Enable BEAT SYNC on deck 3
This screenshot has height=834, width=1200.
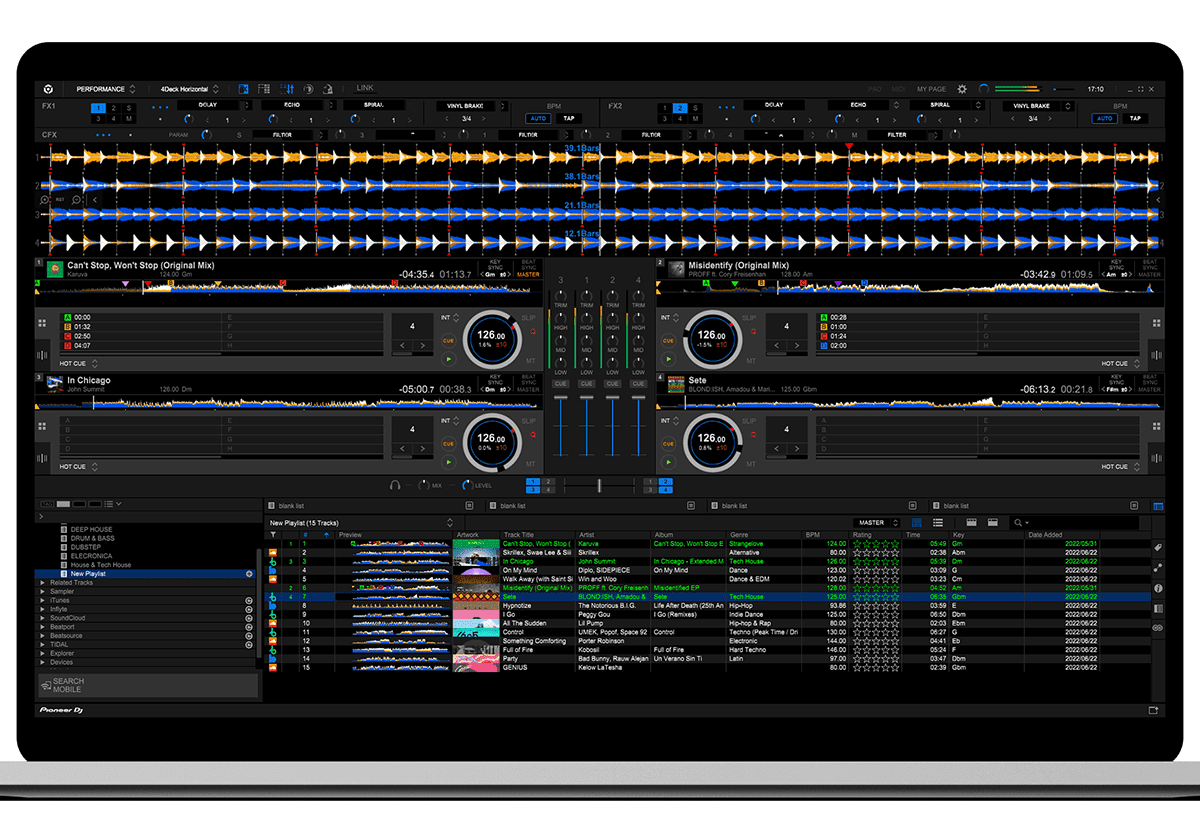coord(527,382)
